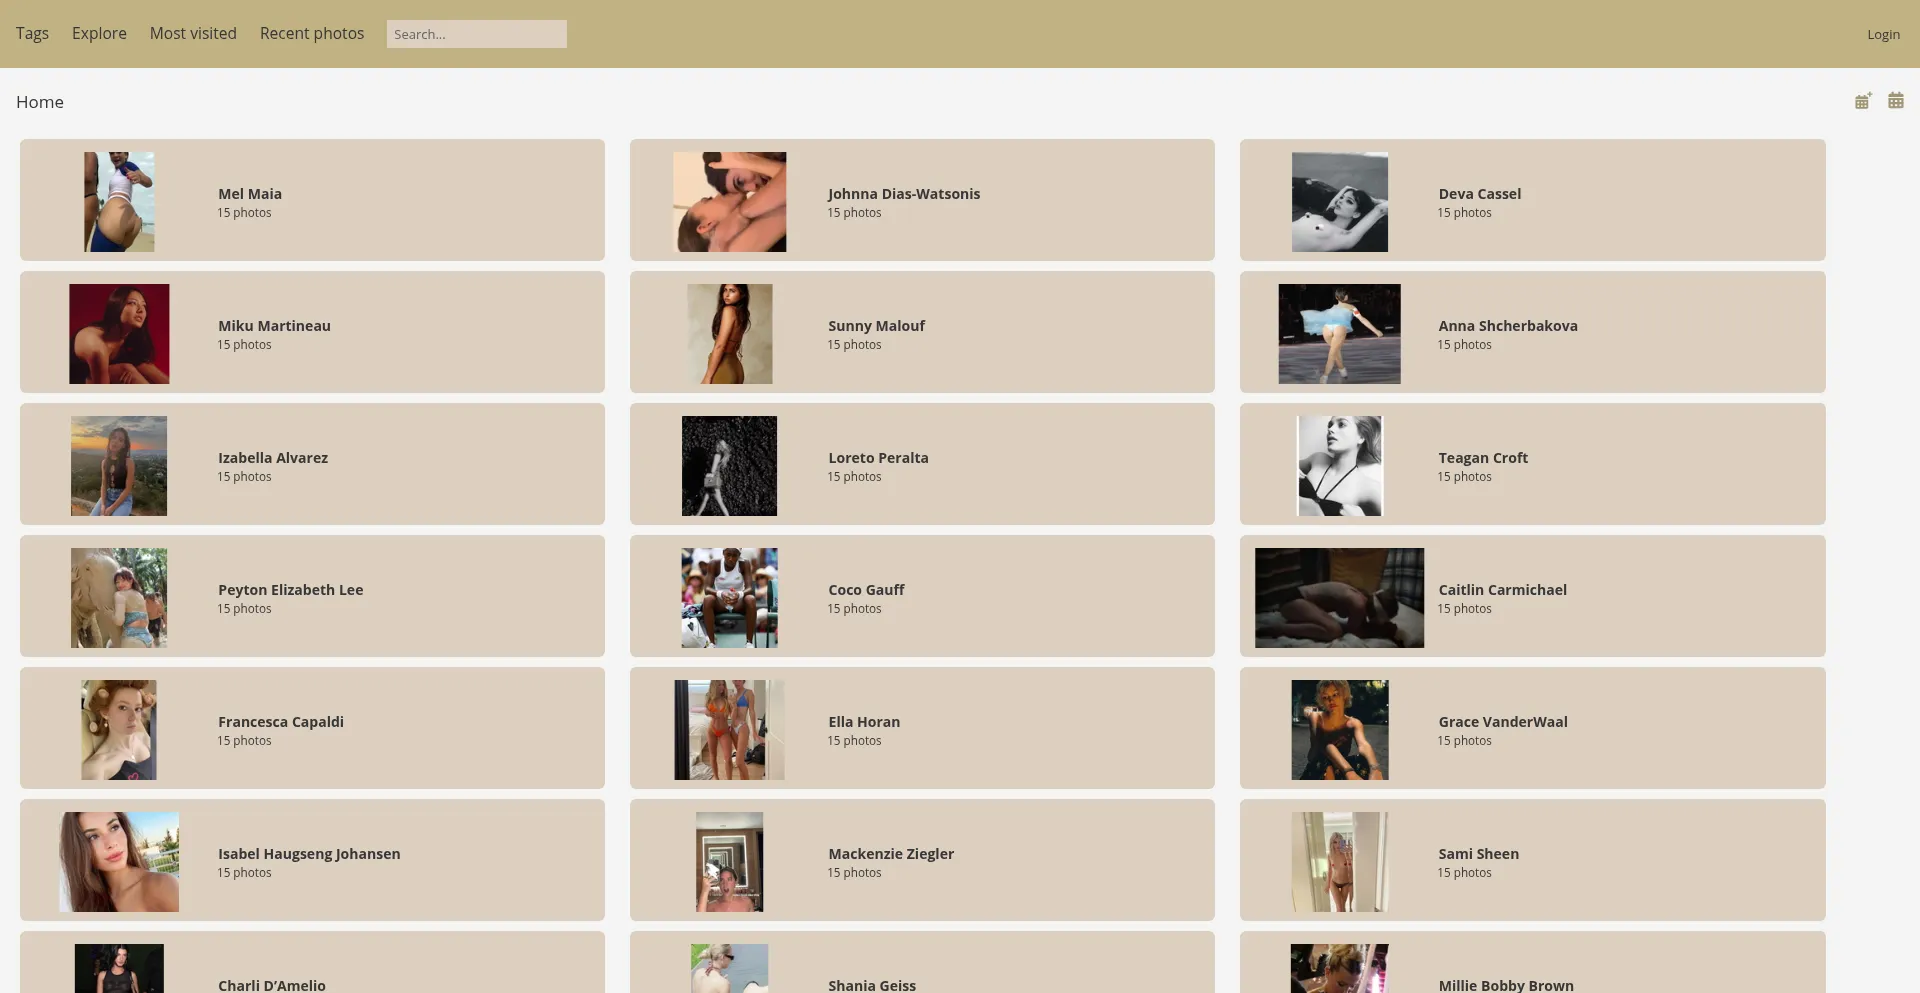This screenshot has height=993, width=1920.
Task: Open the Anna Shcherbakova album title
Action: (1508, 326)
